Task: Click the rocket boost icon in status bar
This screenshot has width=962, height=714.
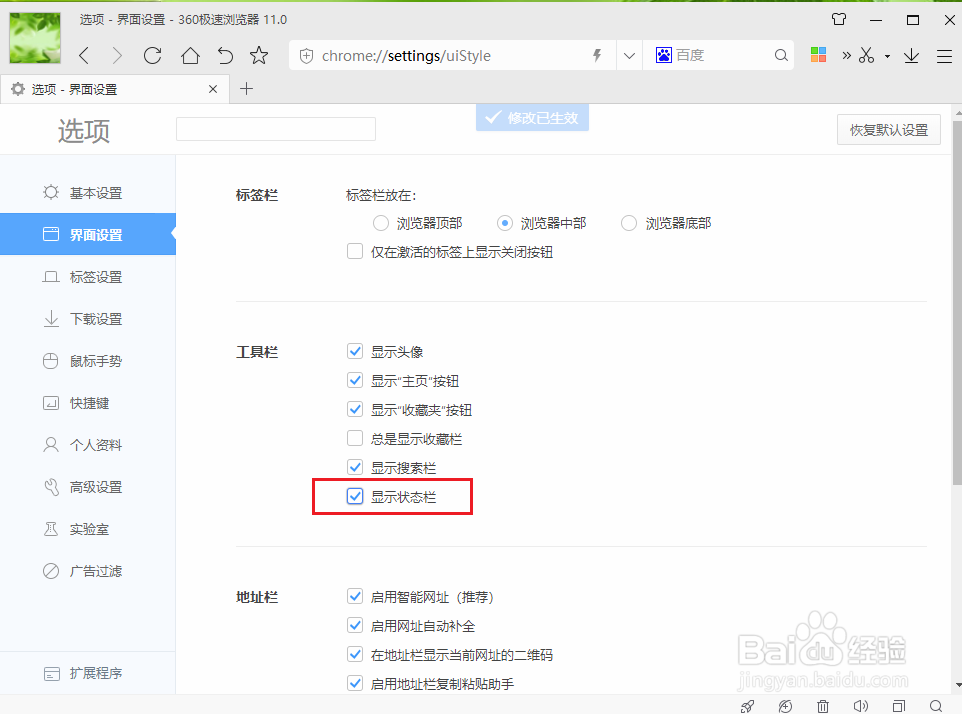Action: click(x=747, y=705)
